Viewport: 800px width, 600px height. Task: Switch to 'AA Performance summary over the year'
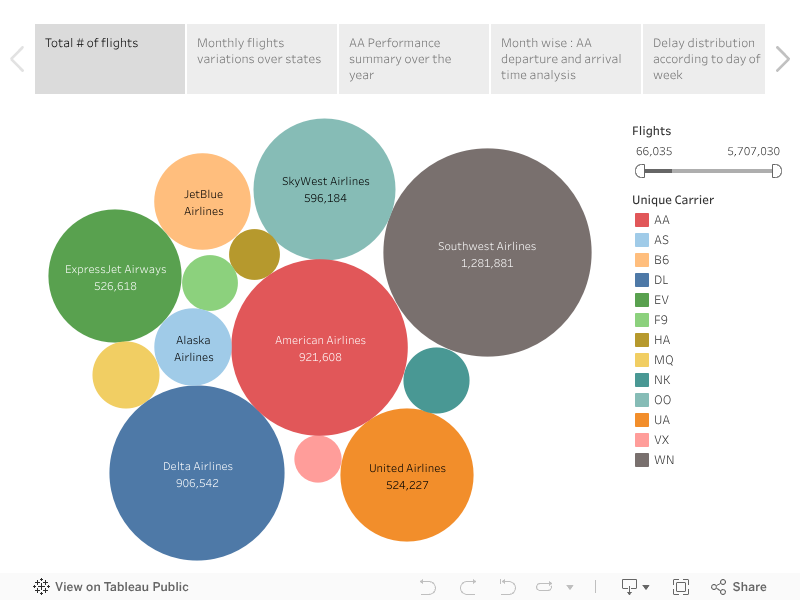pyautogui.click(x=414, y=59)
